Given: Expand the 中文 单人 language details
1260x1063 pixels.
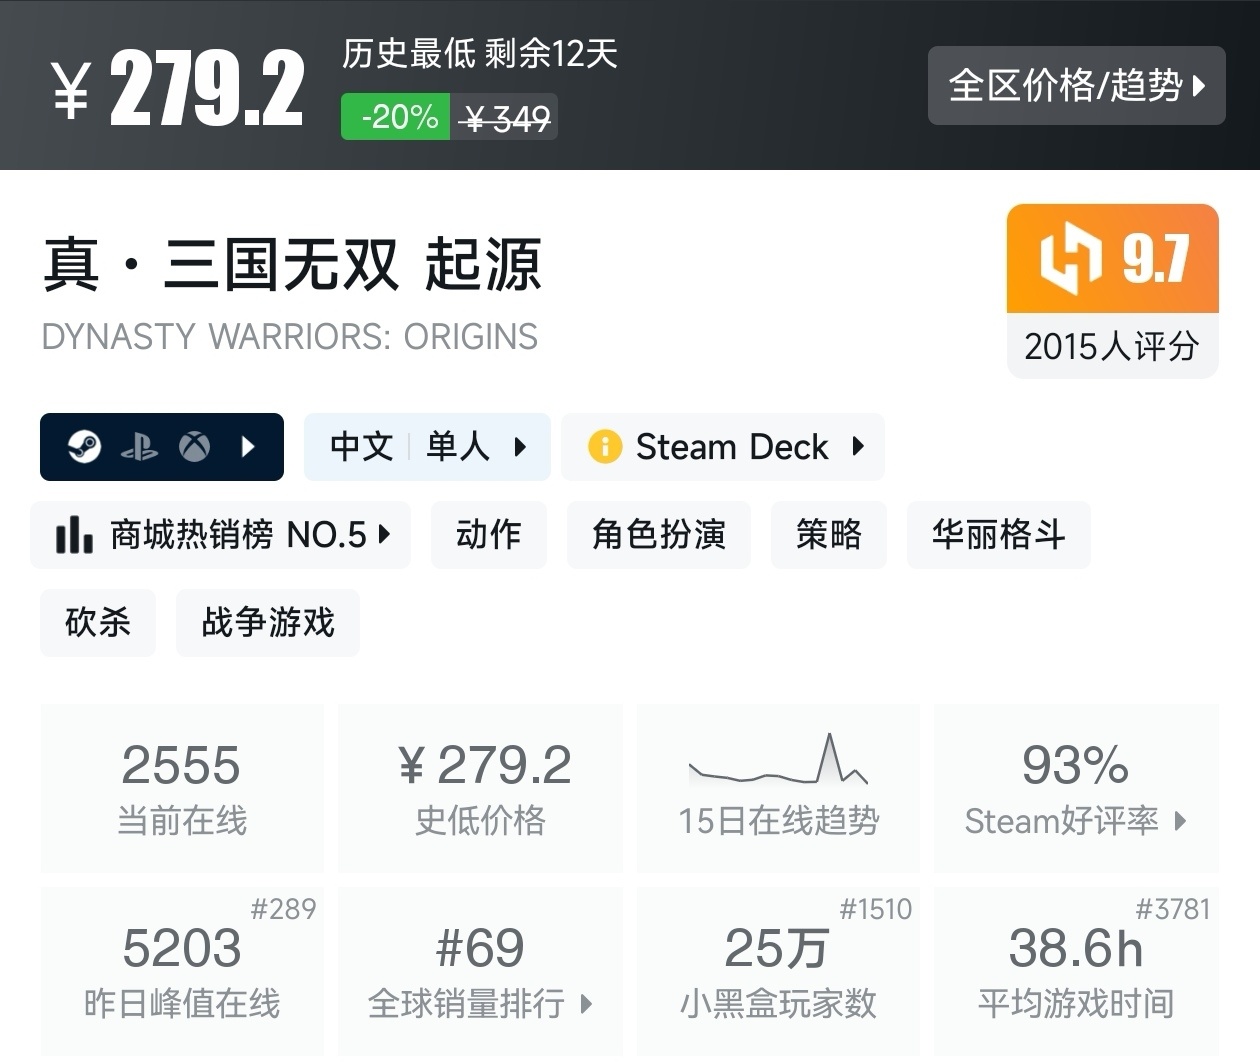Looking at the screenshot, I should (x=428, y=447).
